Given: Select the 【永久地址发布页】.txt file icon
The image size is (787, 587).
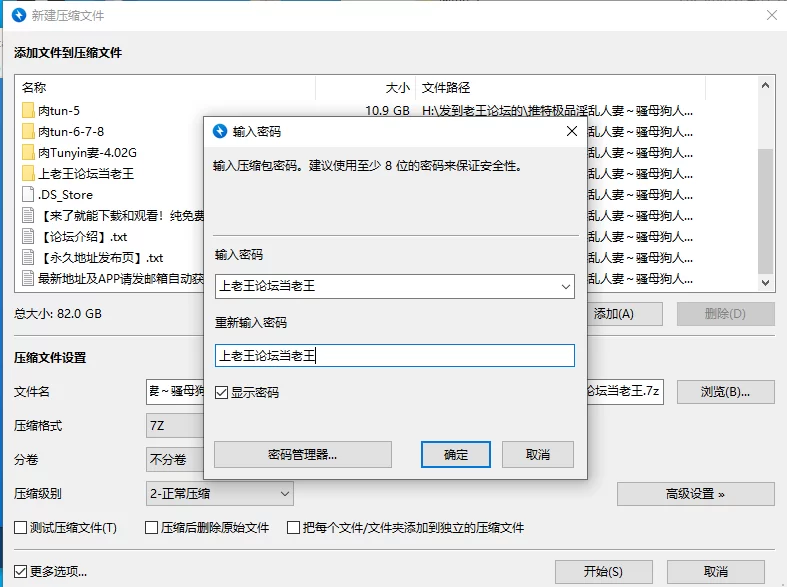Looking at the screenshot, I should click(28, 257).
